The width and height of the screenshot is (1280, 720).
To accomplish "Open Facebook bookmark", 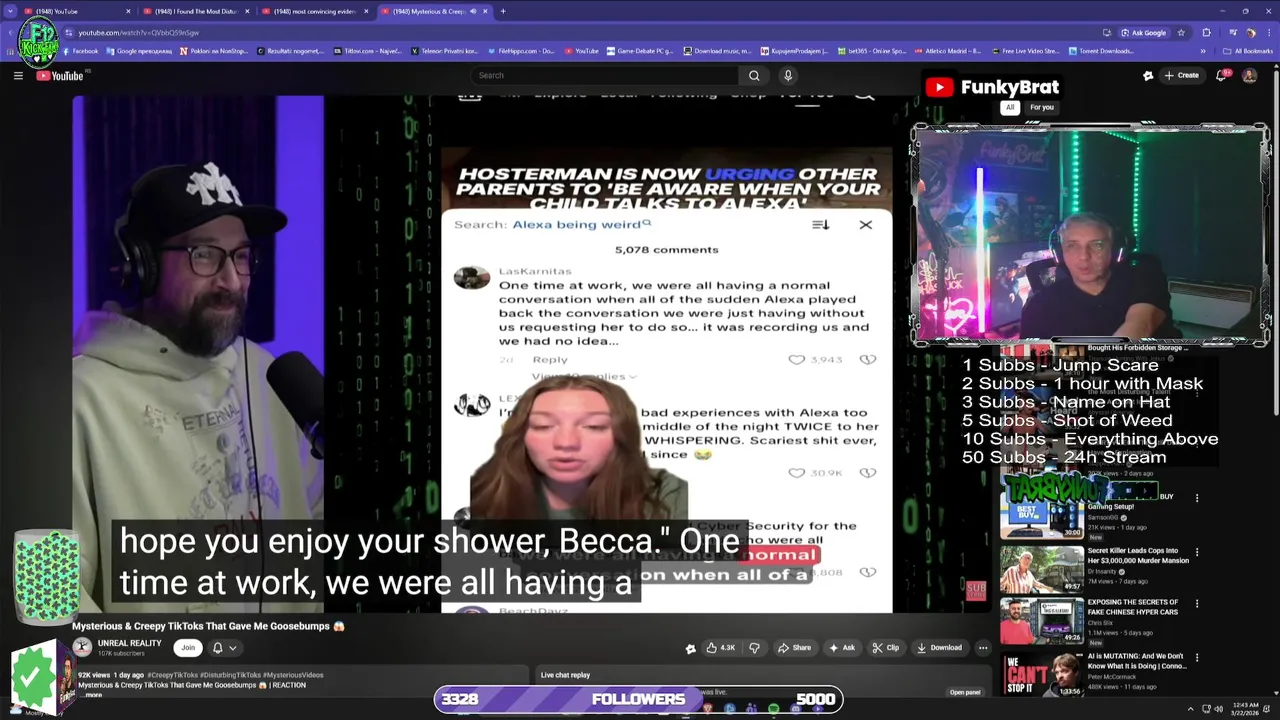I will tap(79, 51).
